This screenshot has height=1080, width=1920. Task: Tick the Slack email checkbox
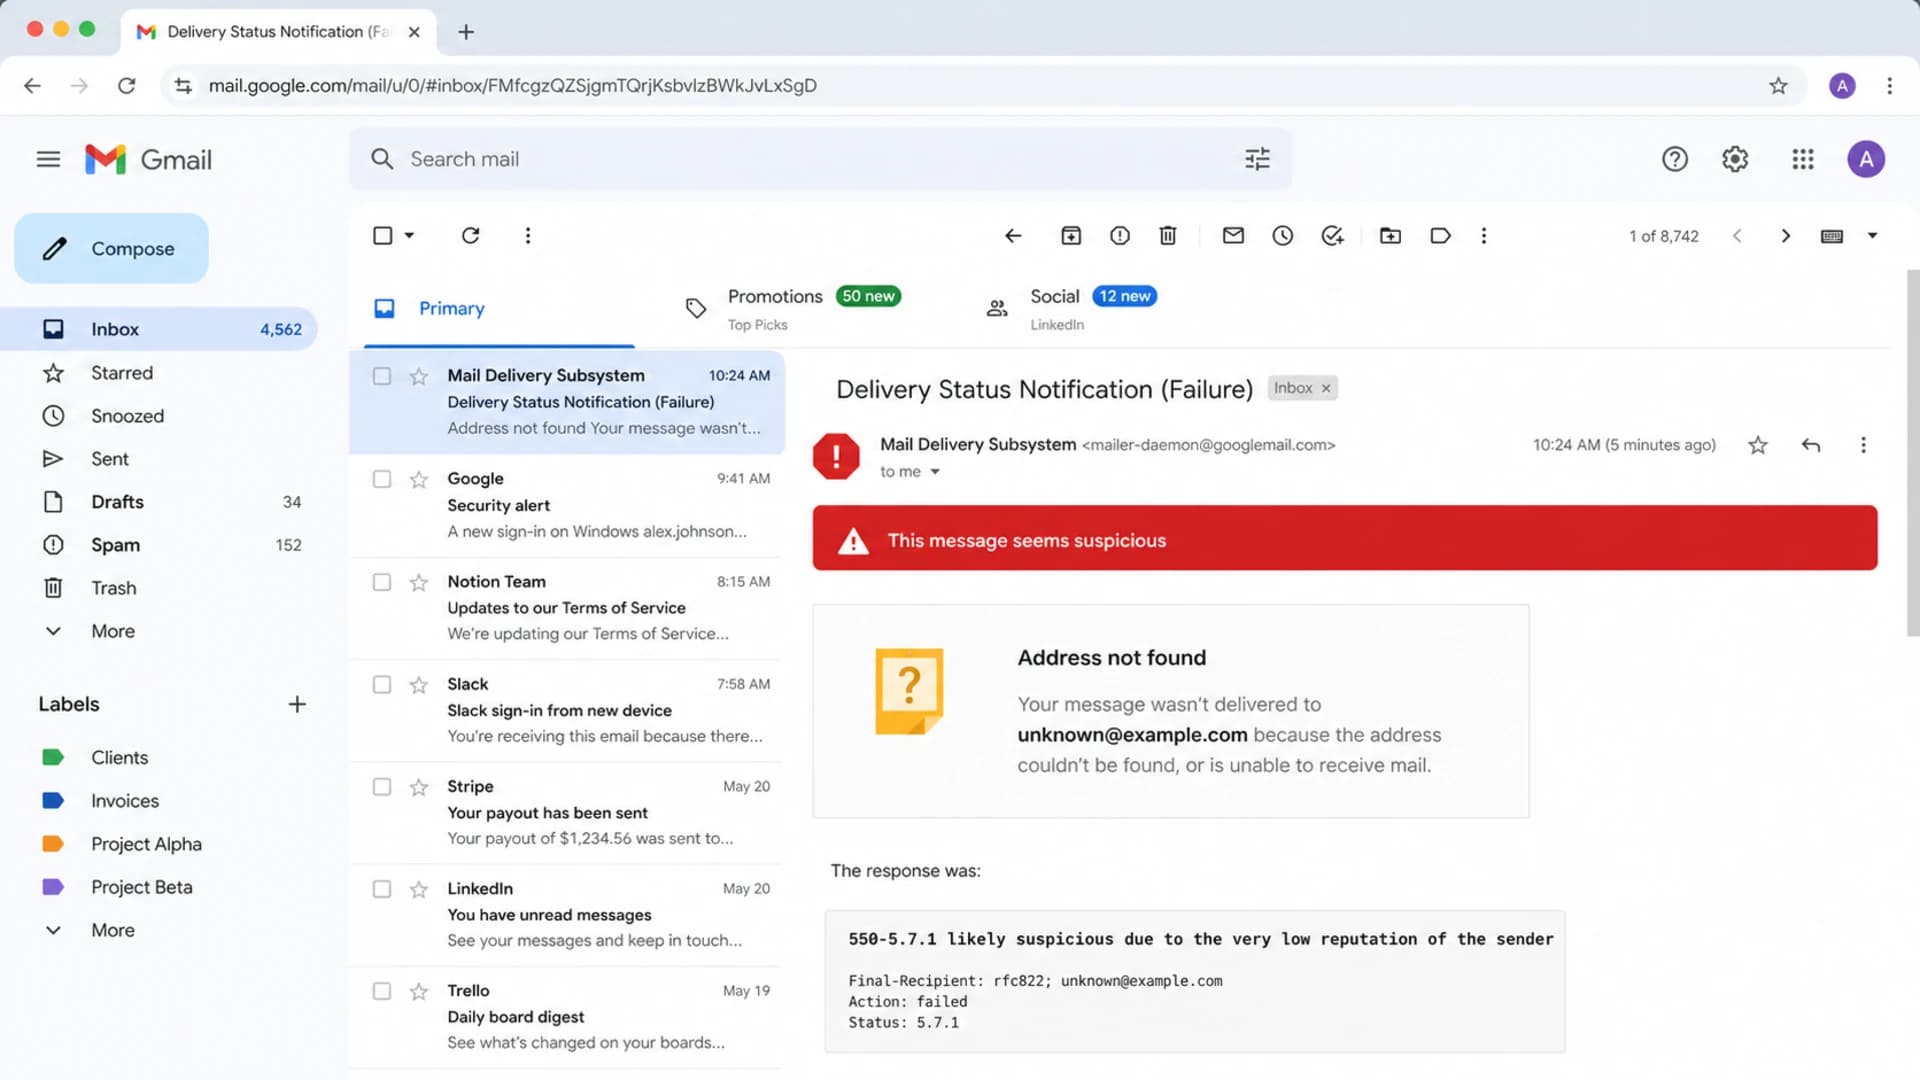[382, 684]
